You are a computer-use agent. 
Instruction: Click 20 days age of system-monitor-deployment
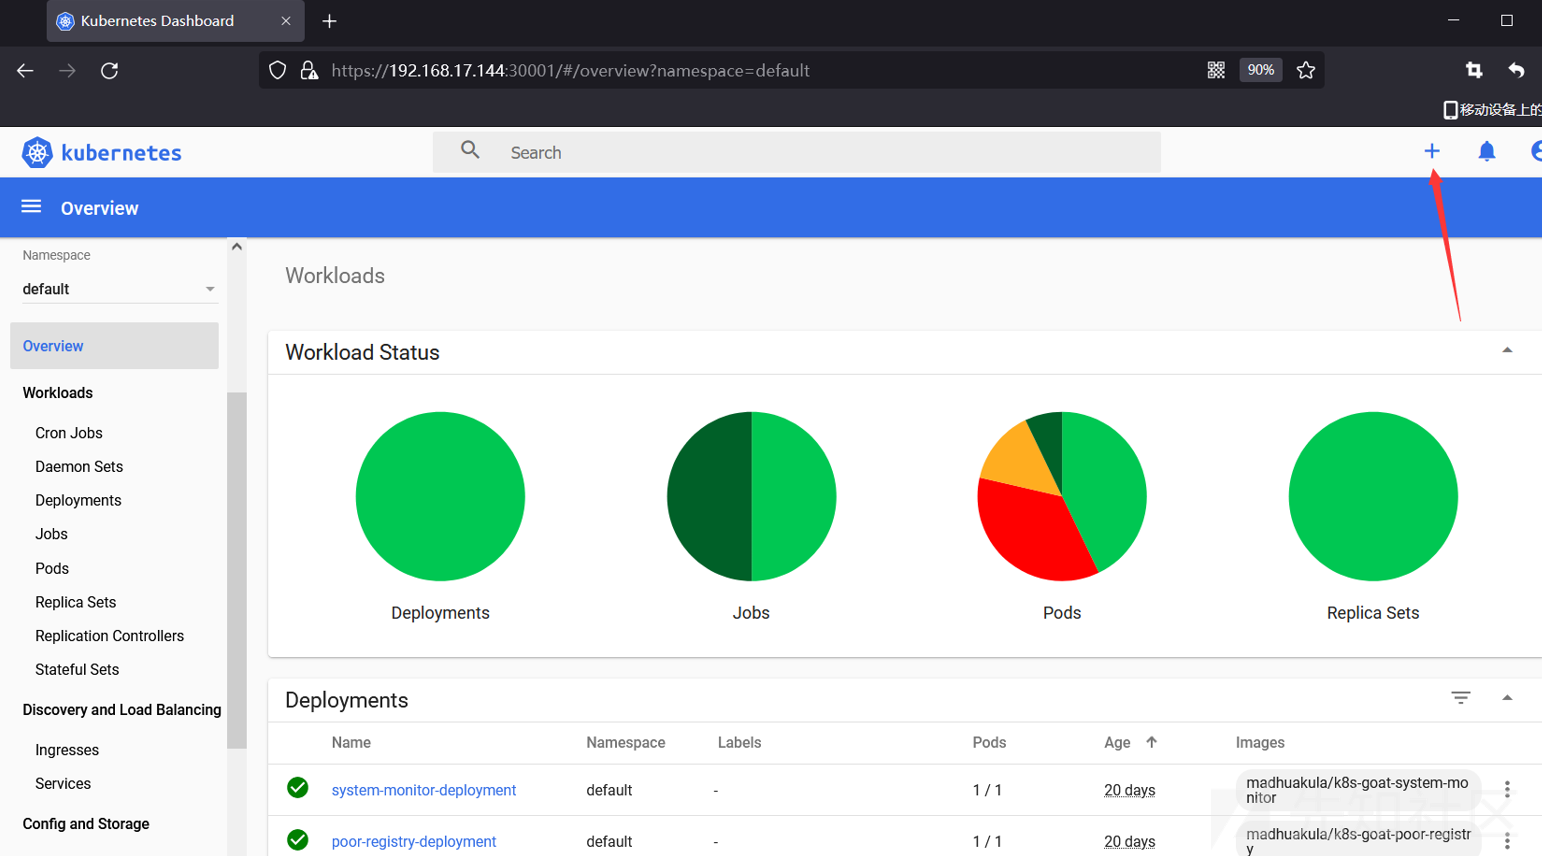click(1130, 790)
